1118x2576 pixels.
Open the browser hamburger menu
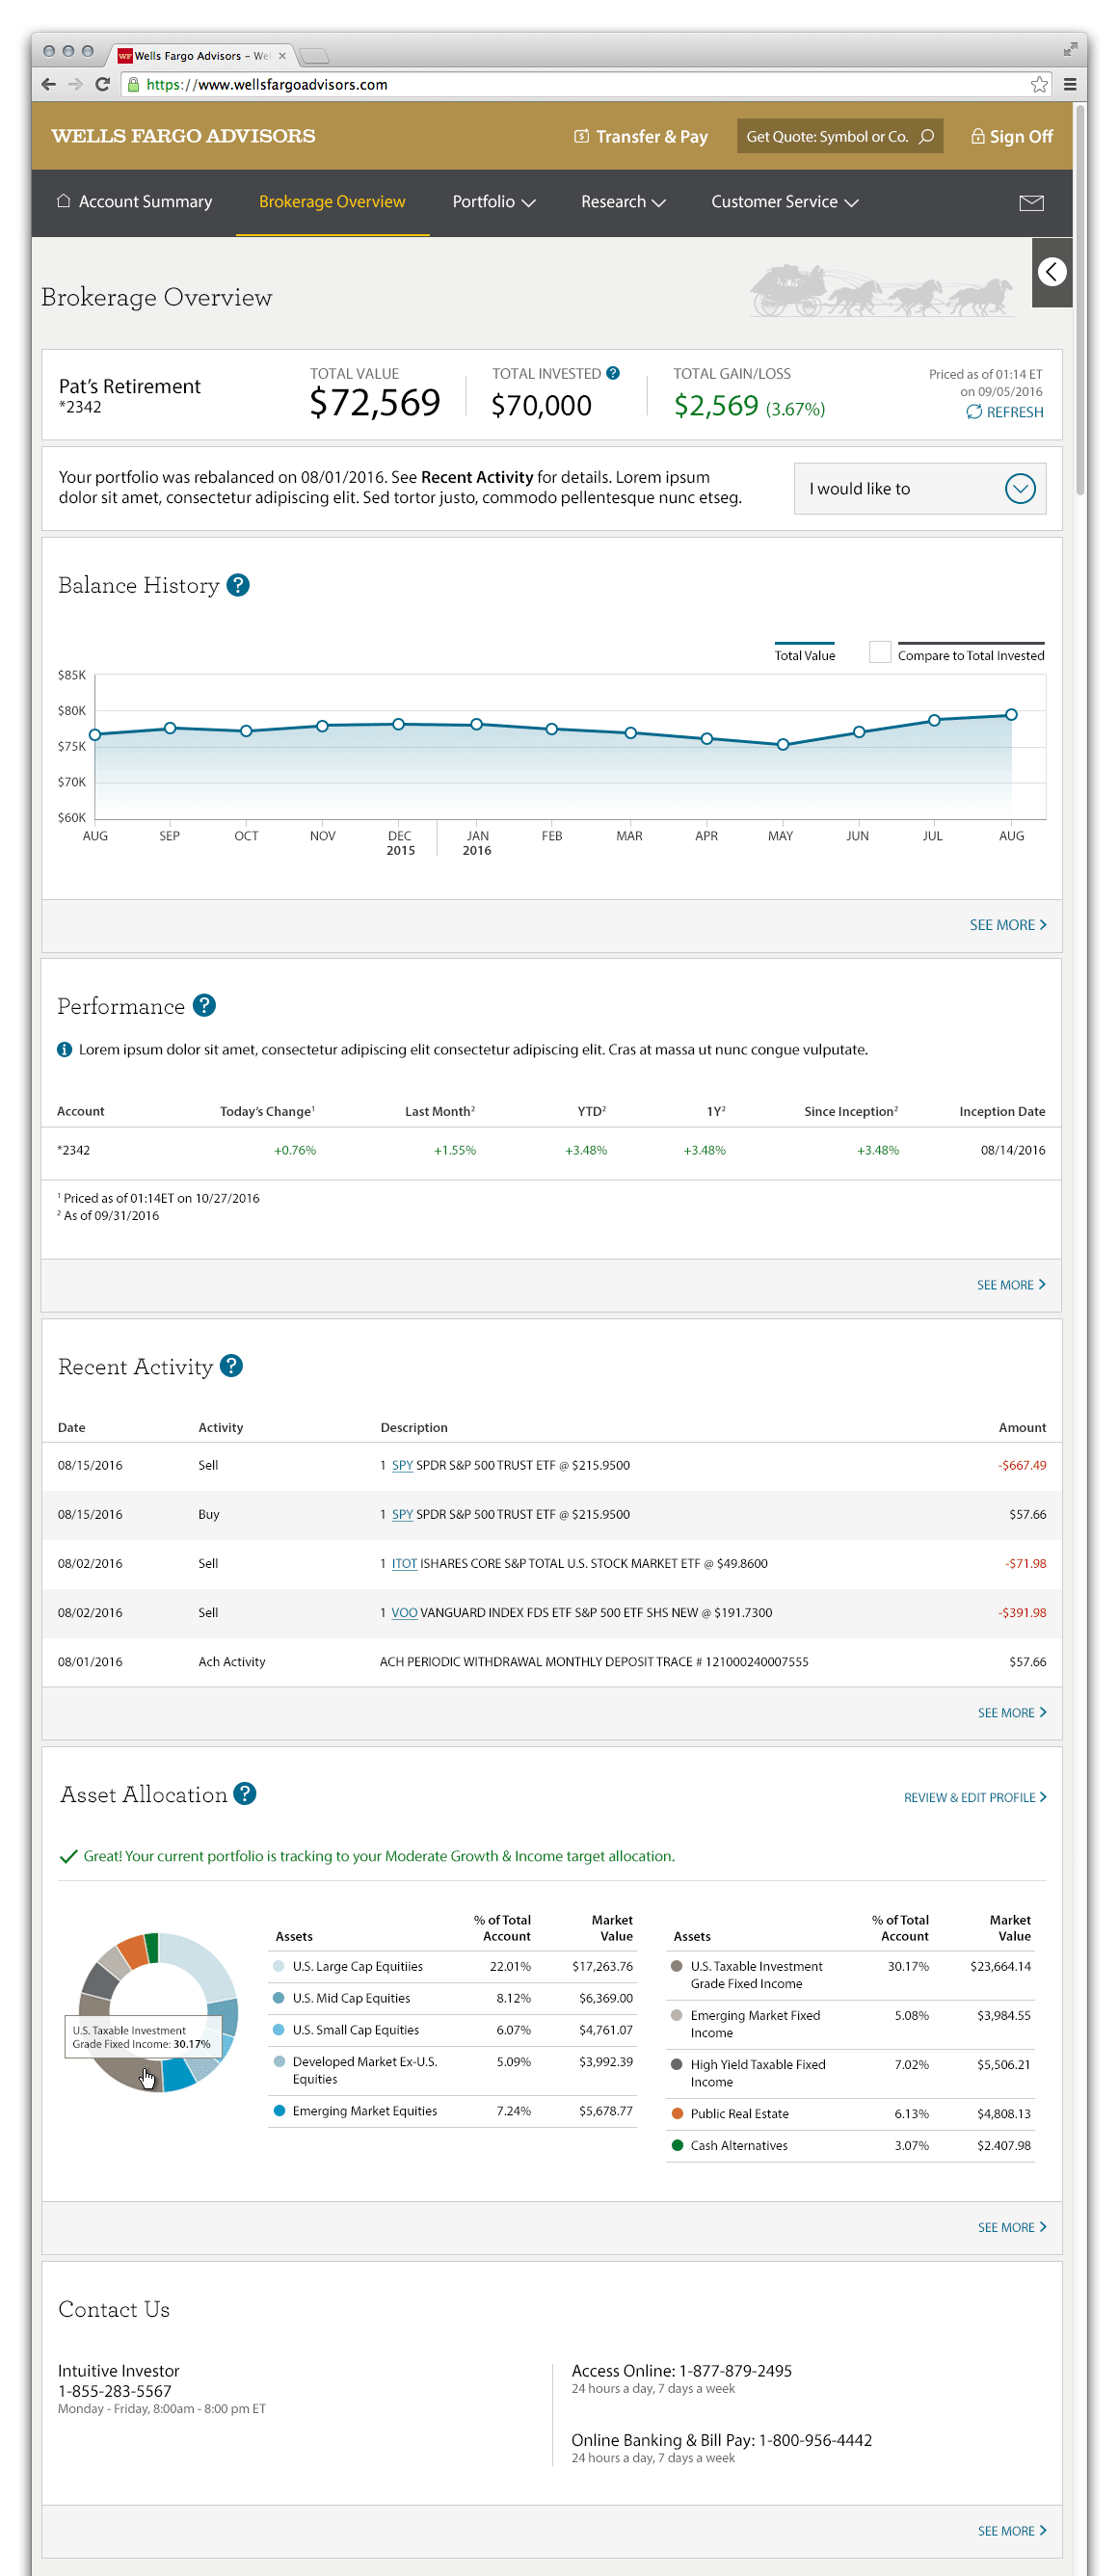[1069, 85]
